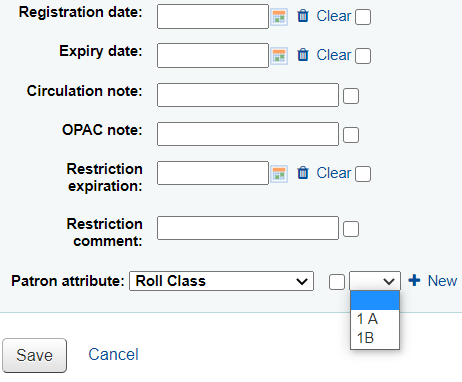Viewport: 462px width, 382px height.
Task: Open calendar picker for Restriction expiration
Action: (x=279, y=174)
